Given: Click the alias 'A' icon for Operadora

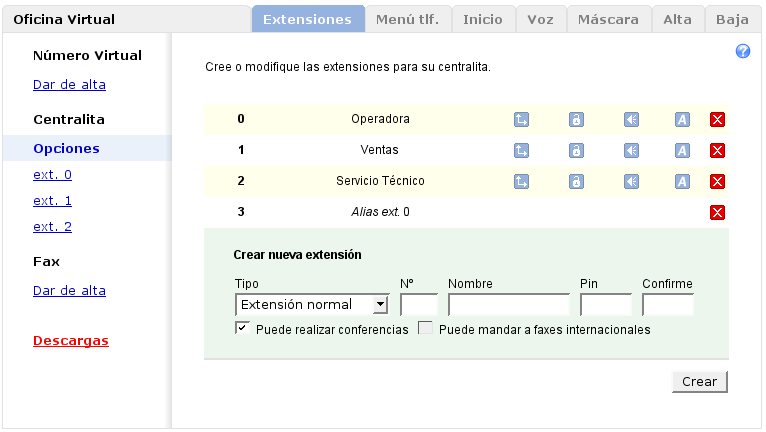Looking at the screenshot, I should click(x=682, y=120).
